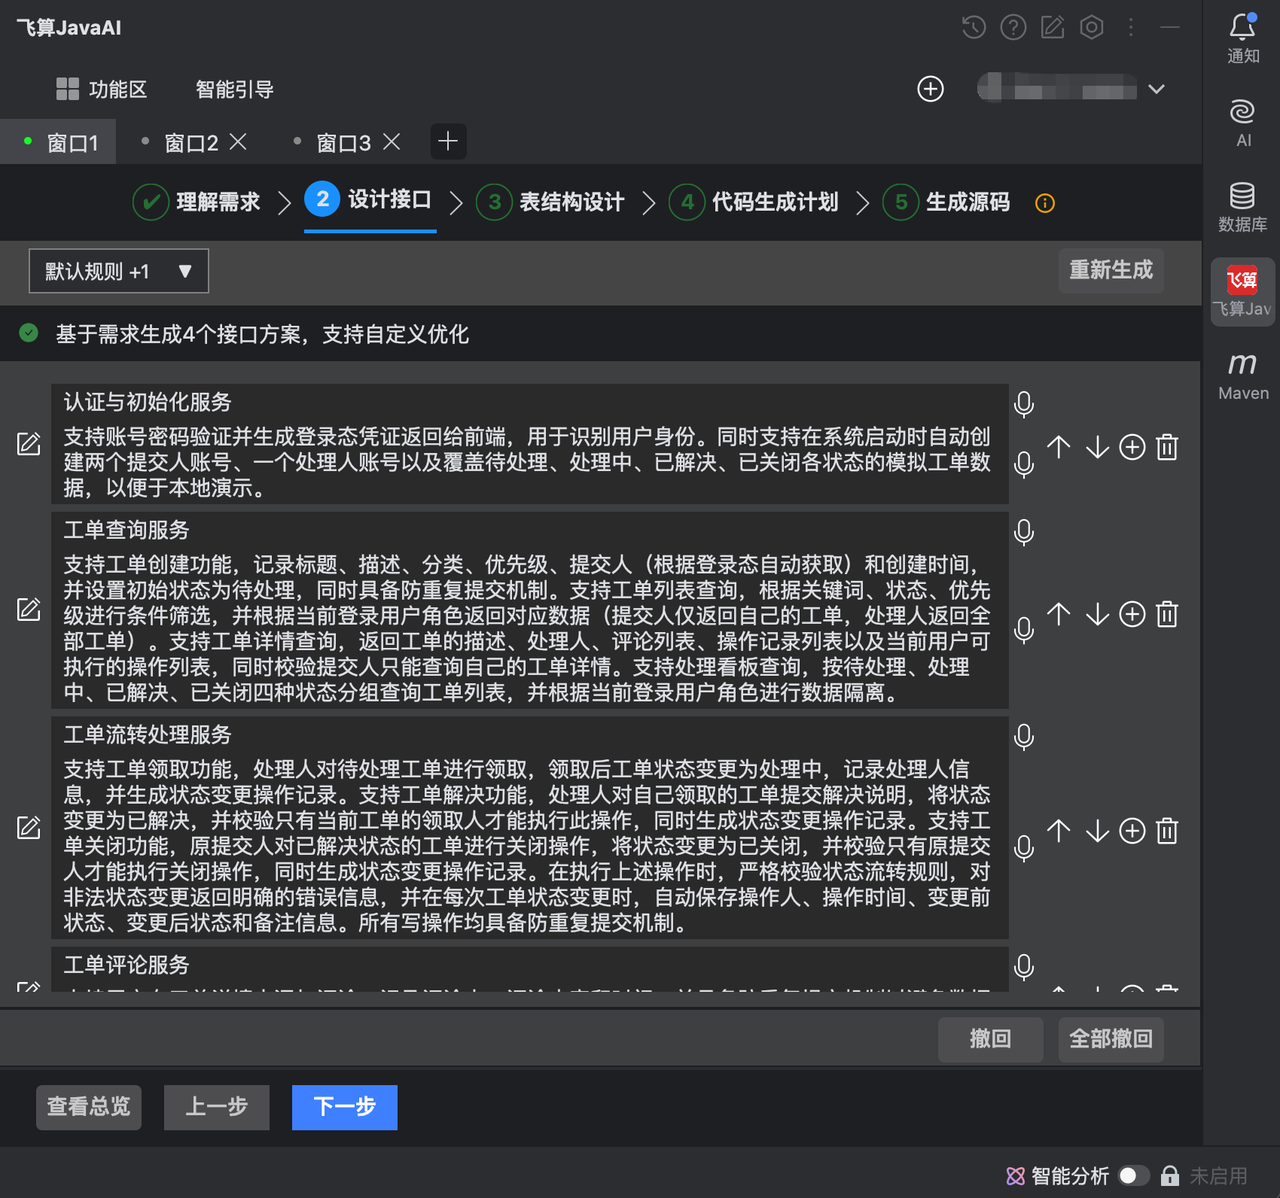The height and width of the screenshot is (1198, 1280).
Task: Click the 下一步 button
Action: click(x=345, y=1107)
